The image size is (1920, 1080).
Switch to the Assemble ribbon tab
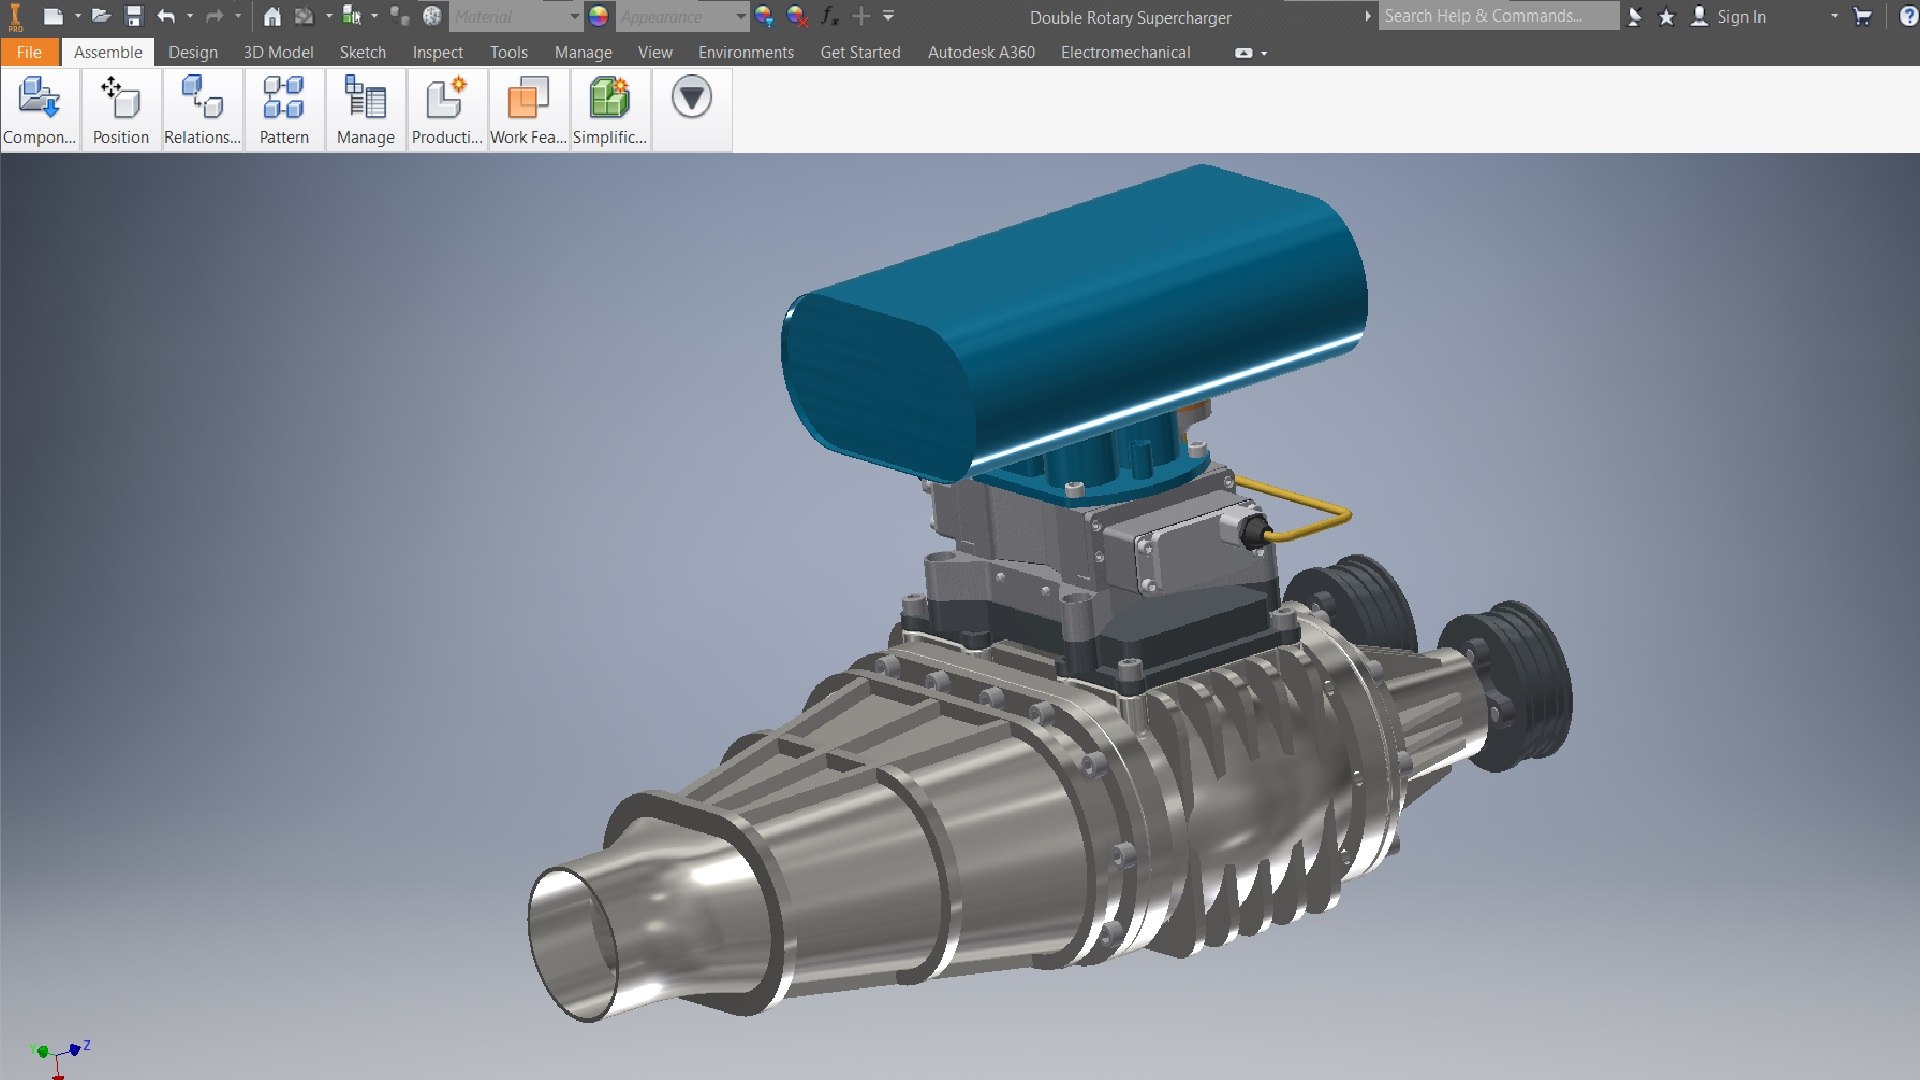[x=108, y=52]
